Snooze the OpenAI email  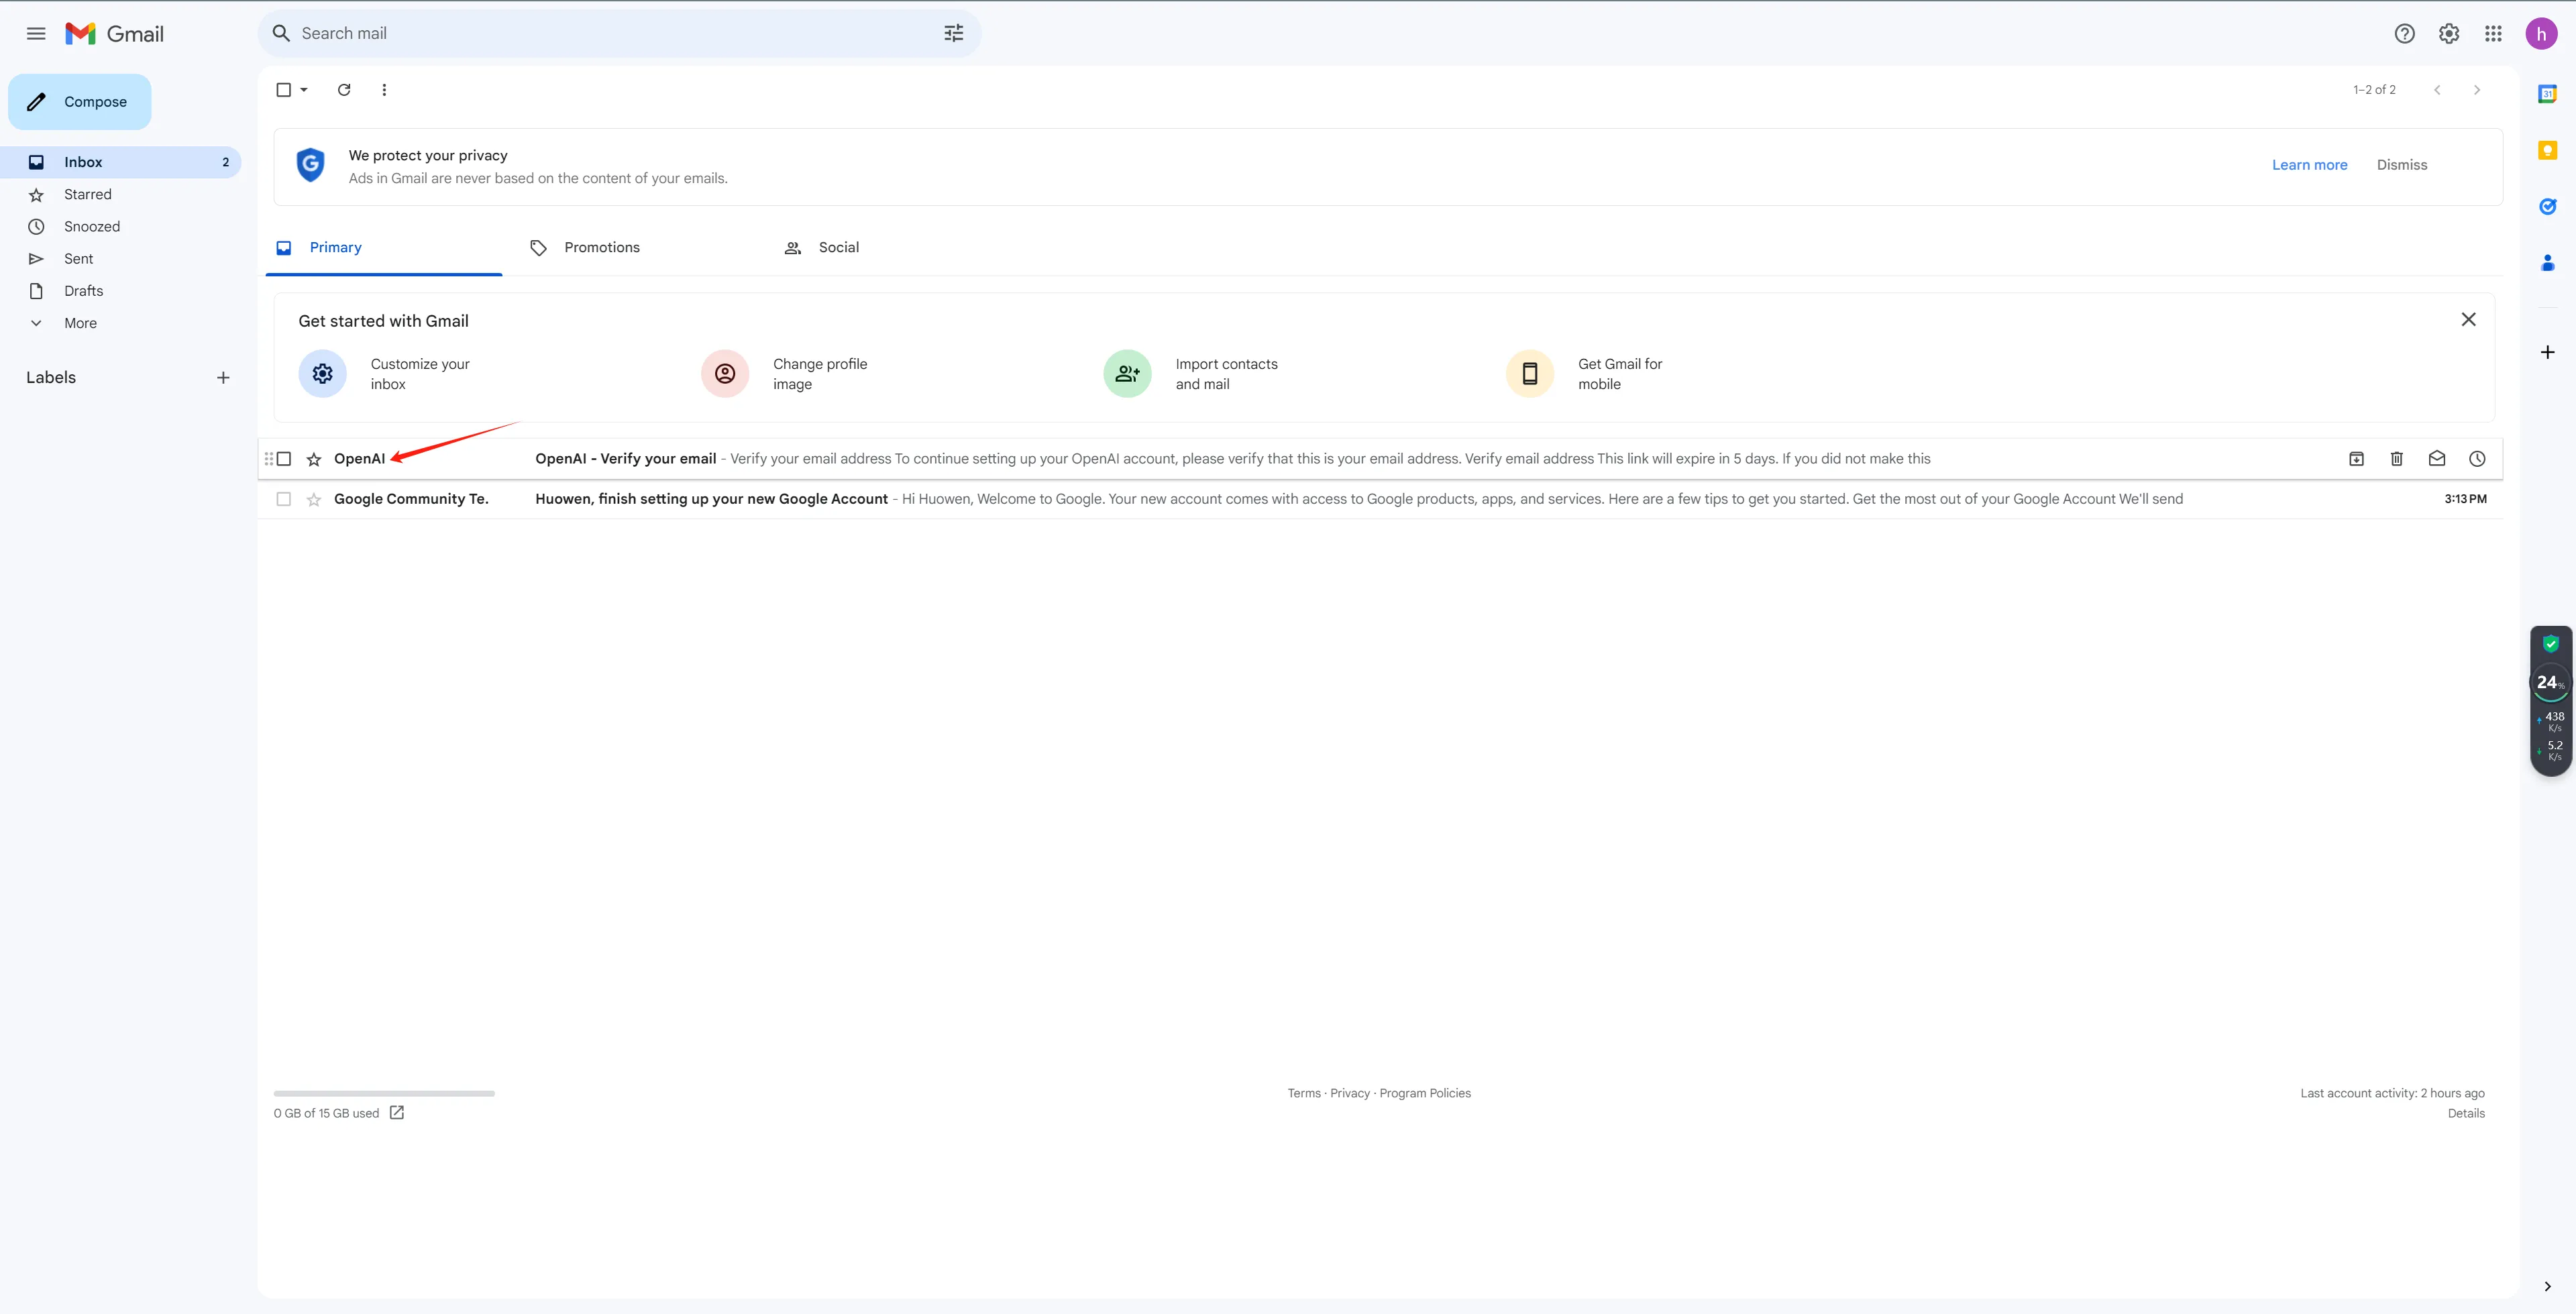[x=2476, y=459]
